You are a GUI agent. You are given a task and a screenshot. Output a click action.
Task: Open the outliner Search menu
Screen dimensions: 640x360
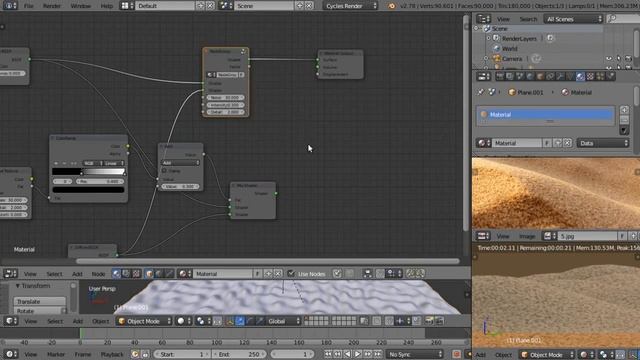(x=528, y=19)
